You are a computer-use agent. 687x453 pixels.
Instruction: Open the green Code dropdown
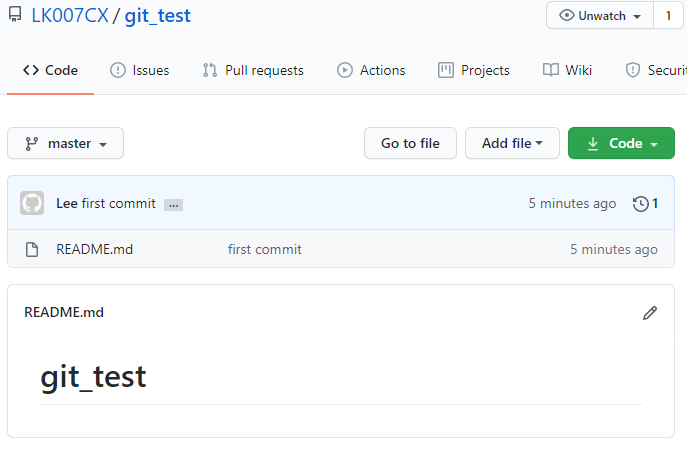[x=621, y=143]
